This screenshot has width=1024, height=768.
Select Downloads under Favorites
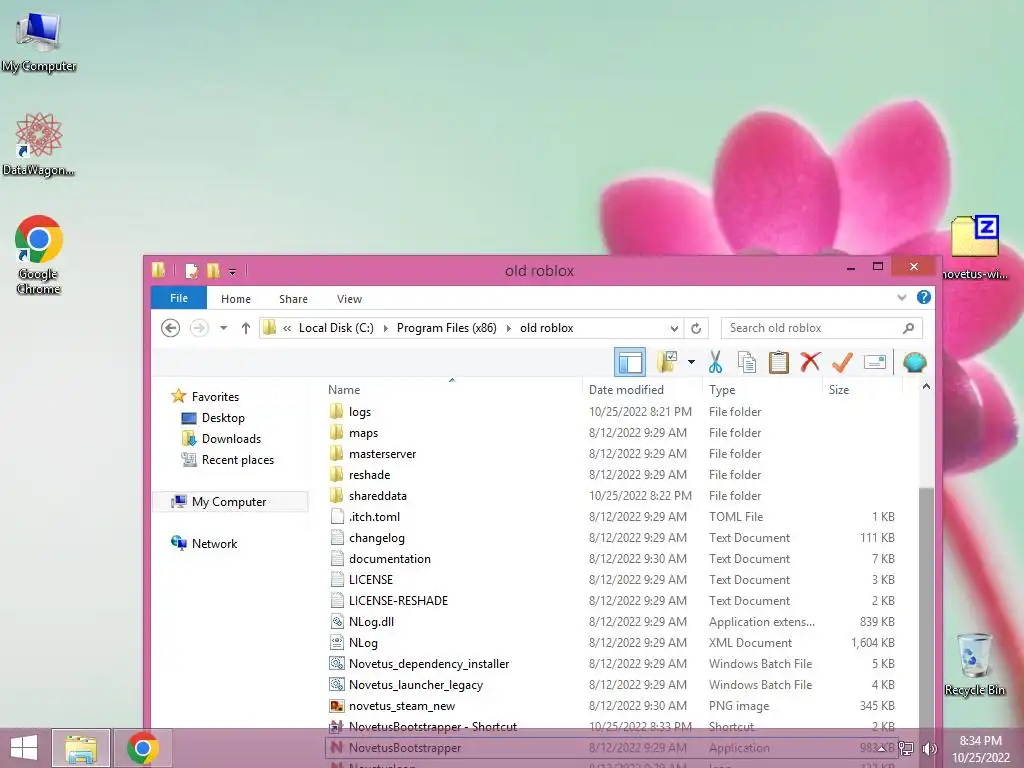click(221, 439)
